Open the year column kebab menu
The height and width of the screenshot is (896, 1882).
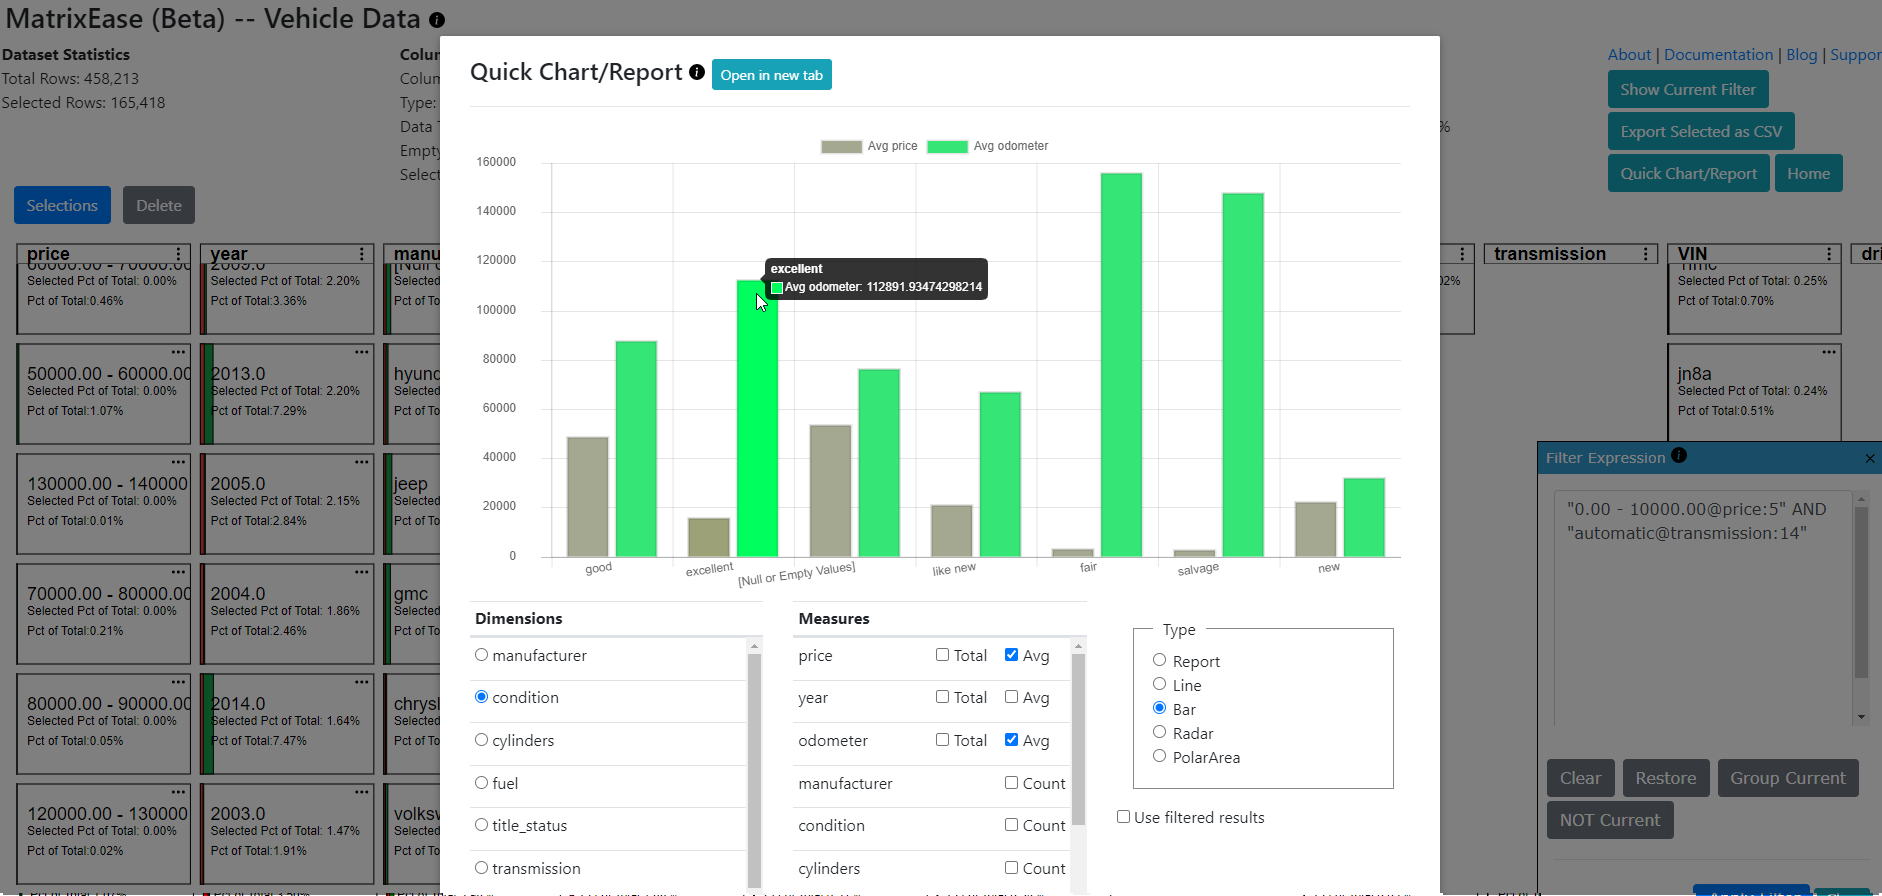coord(362,254)
